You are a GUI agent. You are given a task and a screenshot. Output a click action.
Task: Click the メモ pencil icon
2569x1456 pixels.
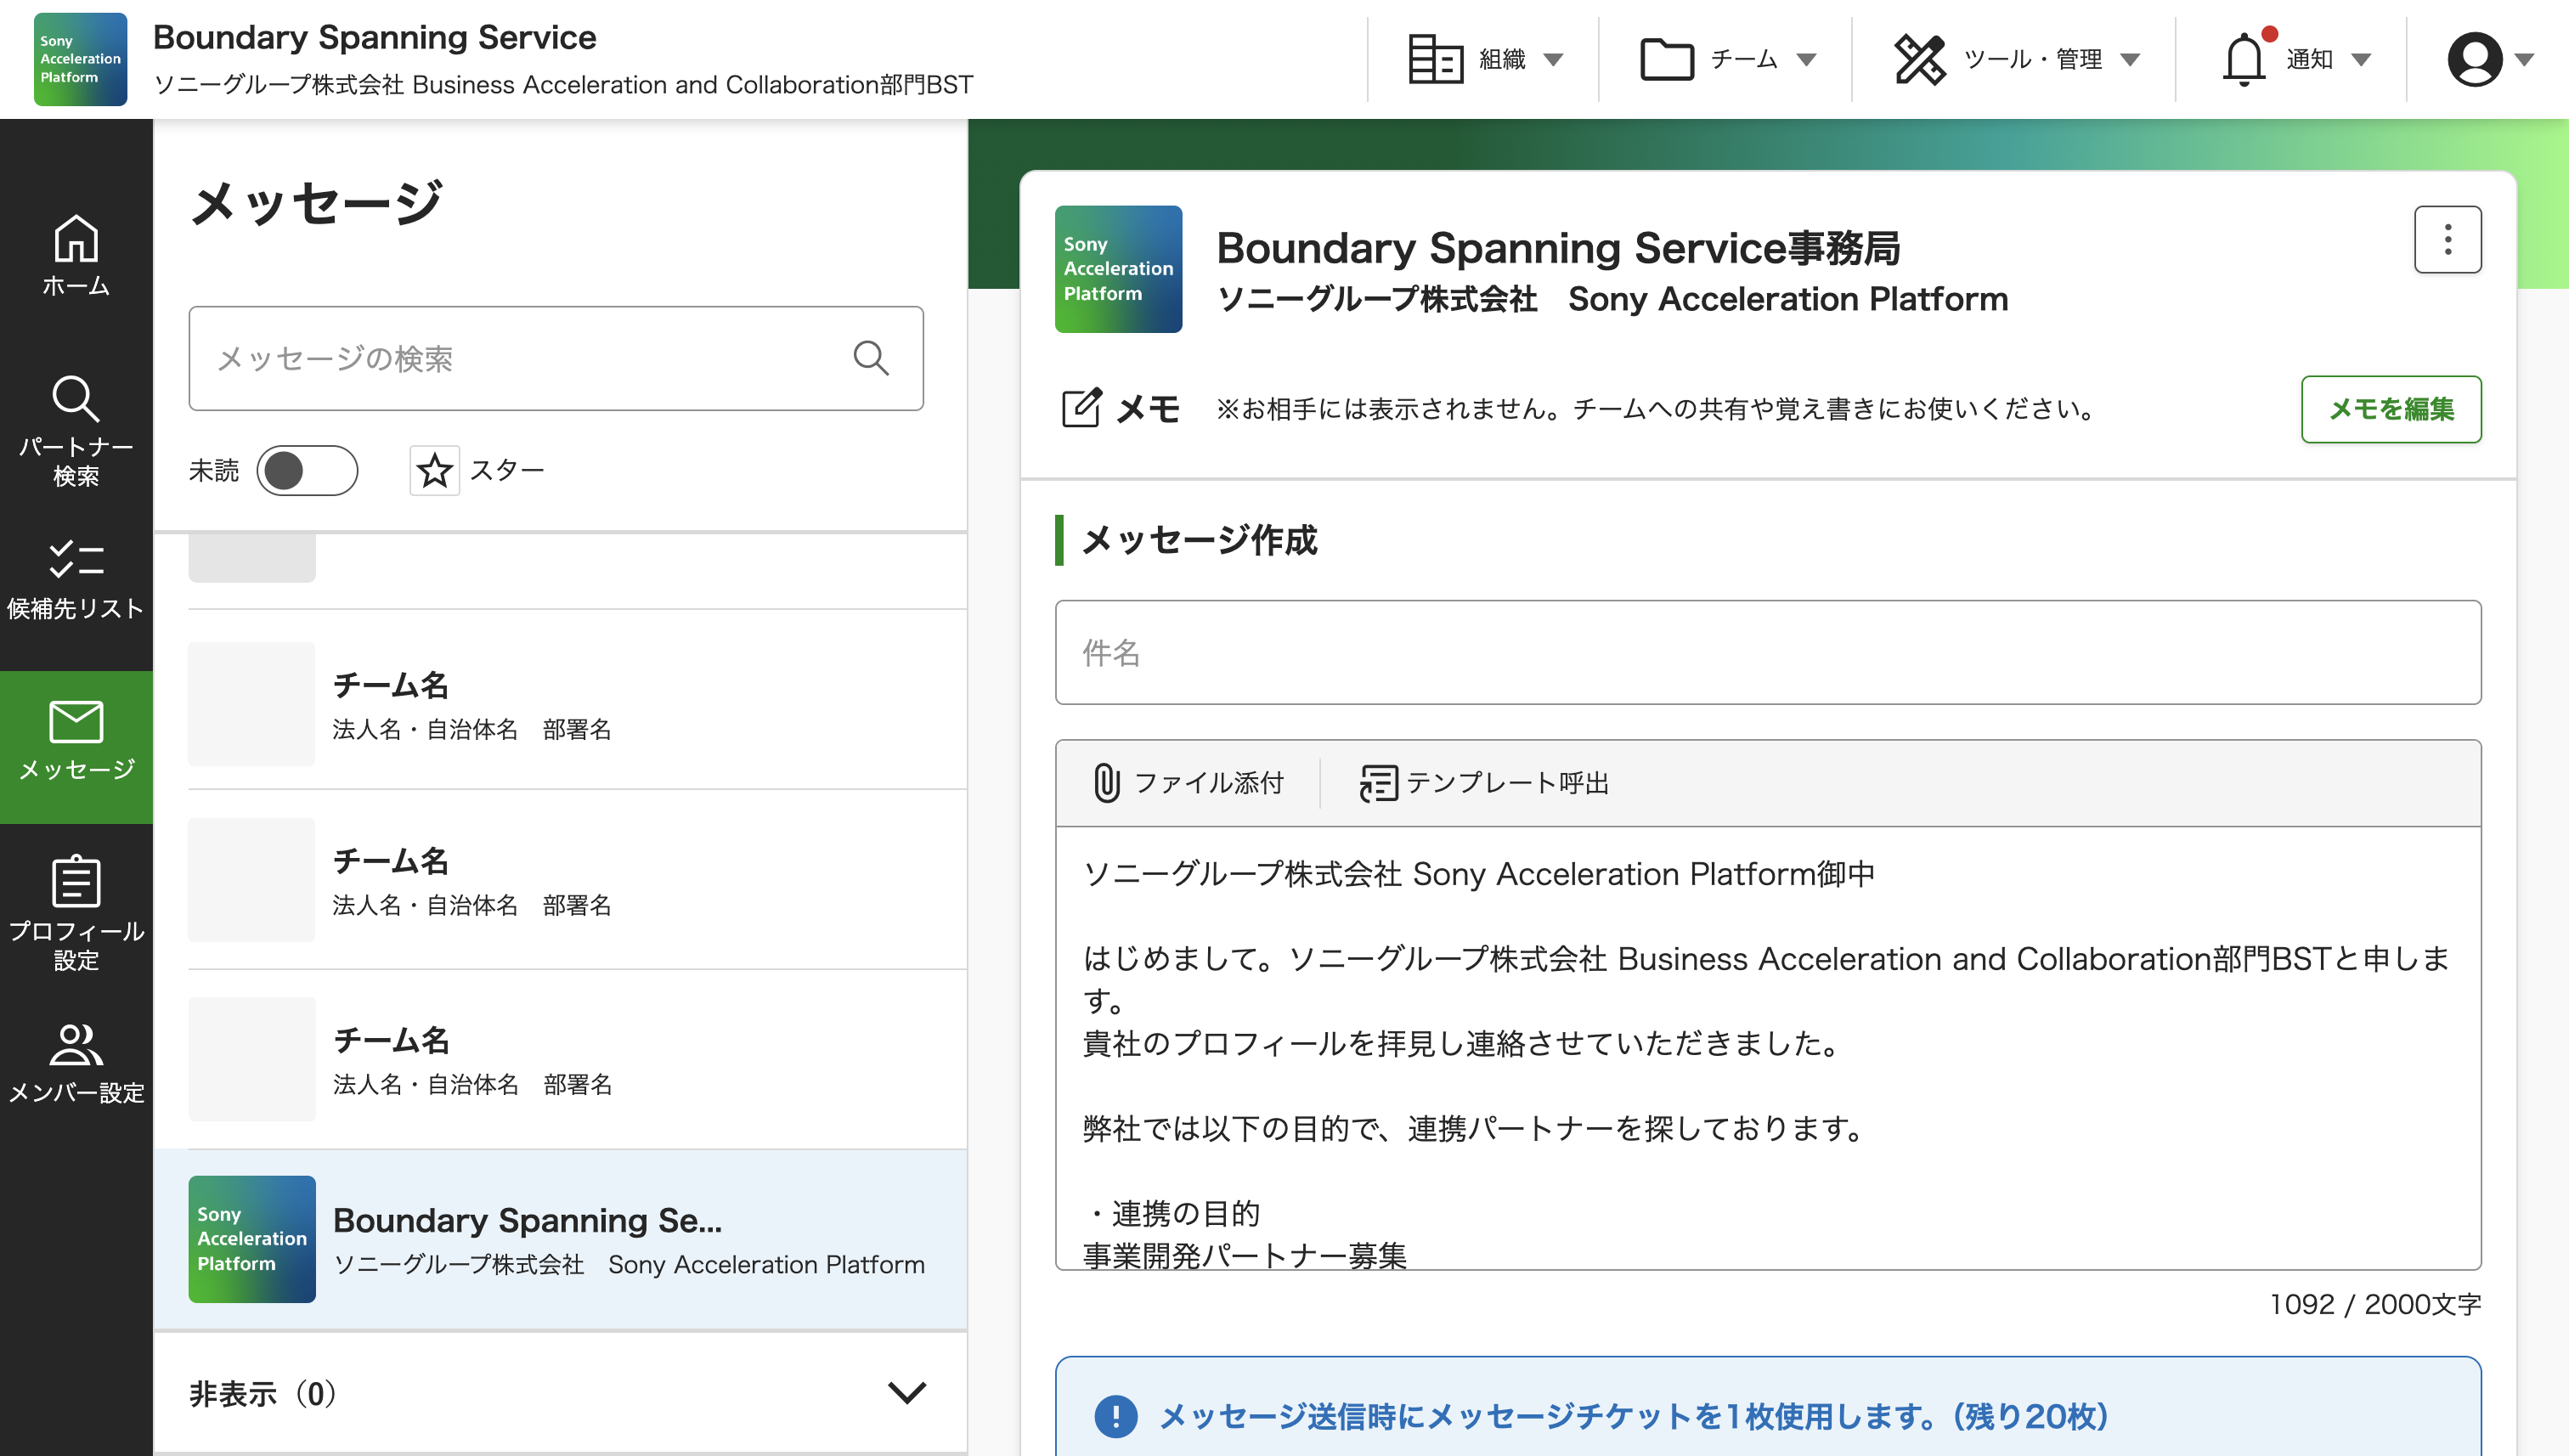[1081, 408]
